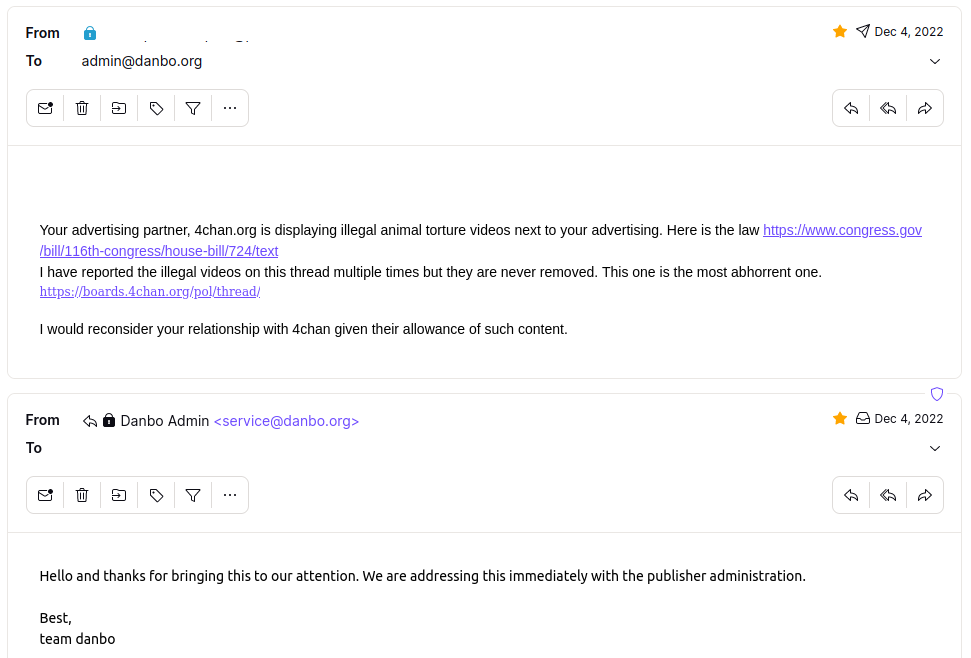Click the admin@danbo.org recipient address
Viewport: 971px width, 658px height.
point(142,61)
